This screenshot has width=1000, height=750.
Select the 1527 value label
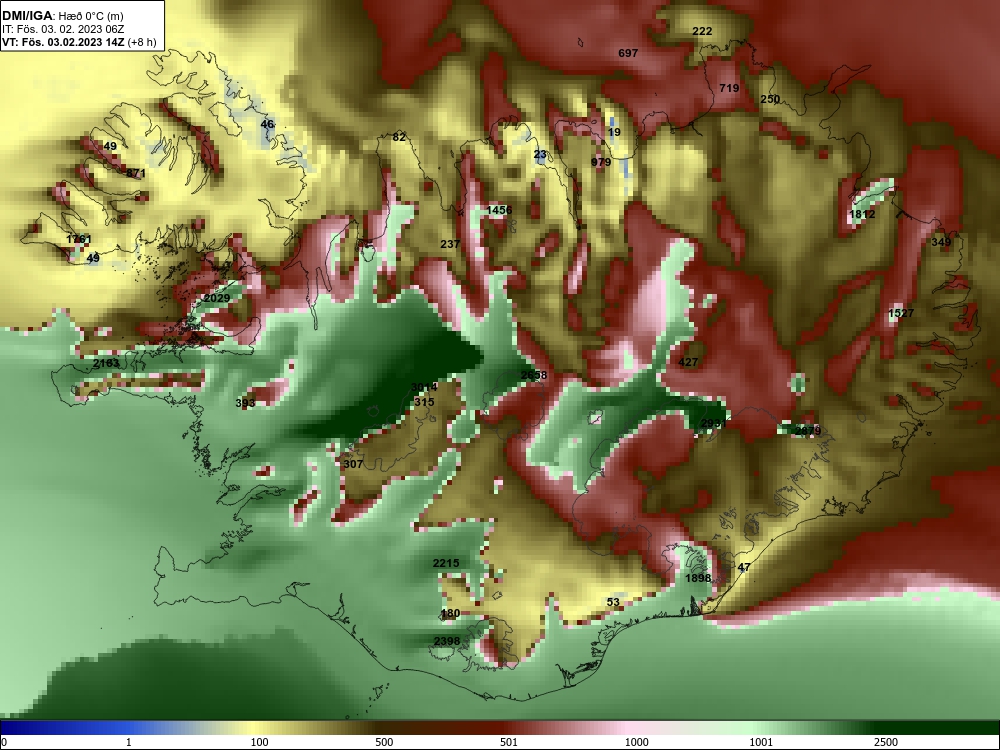pyautogui.click(x=901, y=312)
